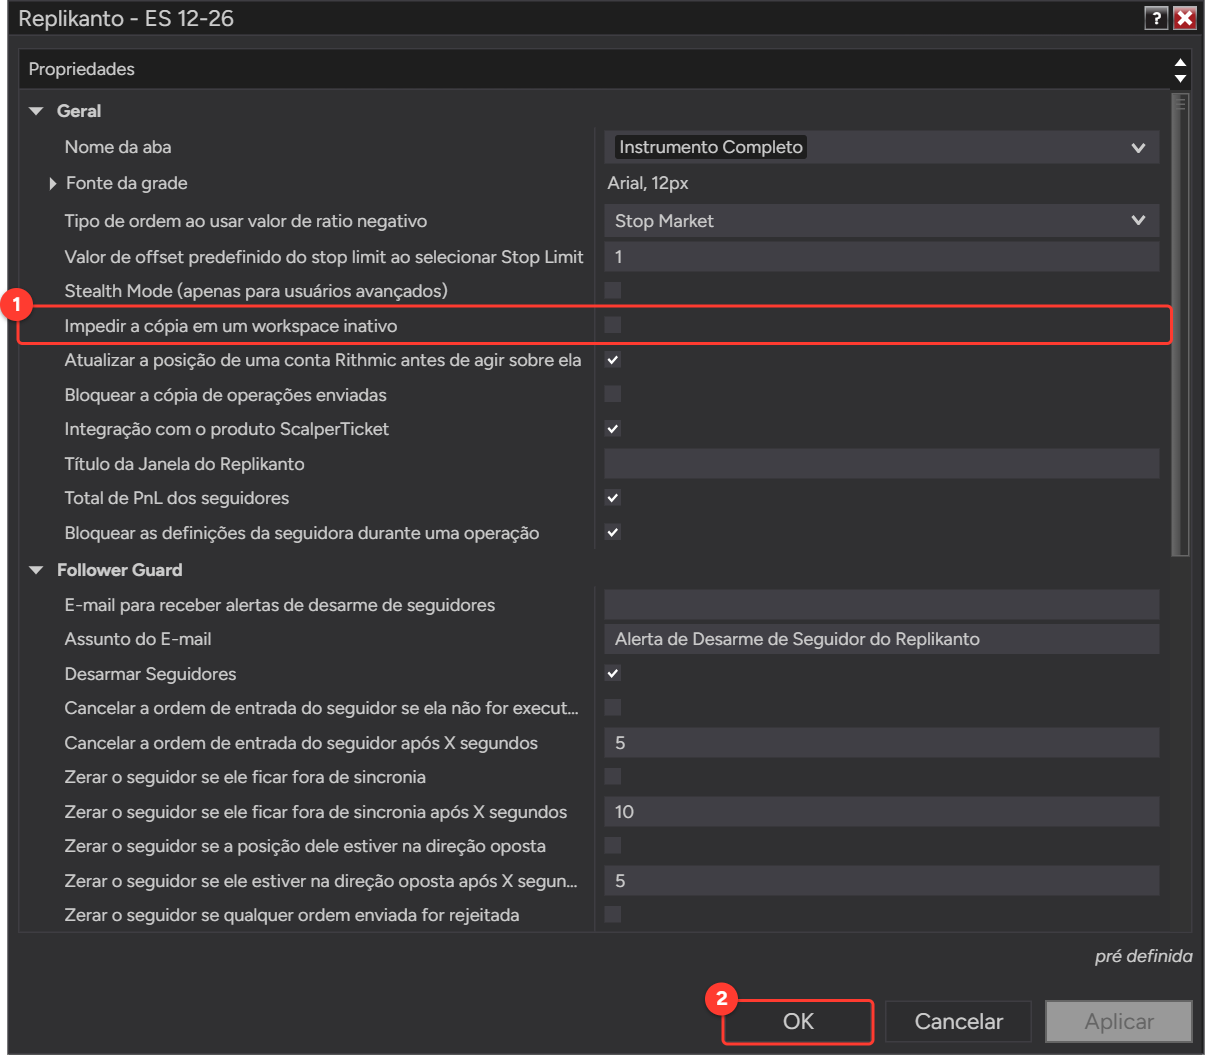Click the Propriedades panel down arrow
The width and height of the screenshot is (1205, 1055).
(1181, 78)
